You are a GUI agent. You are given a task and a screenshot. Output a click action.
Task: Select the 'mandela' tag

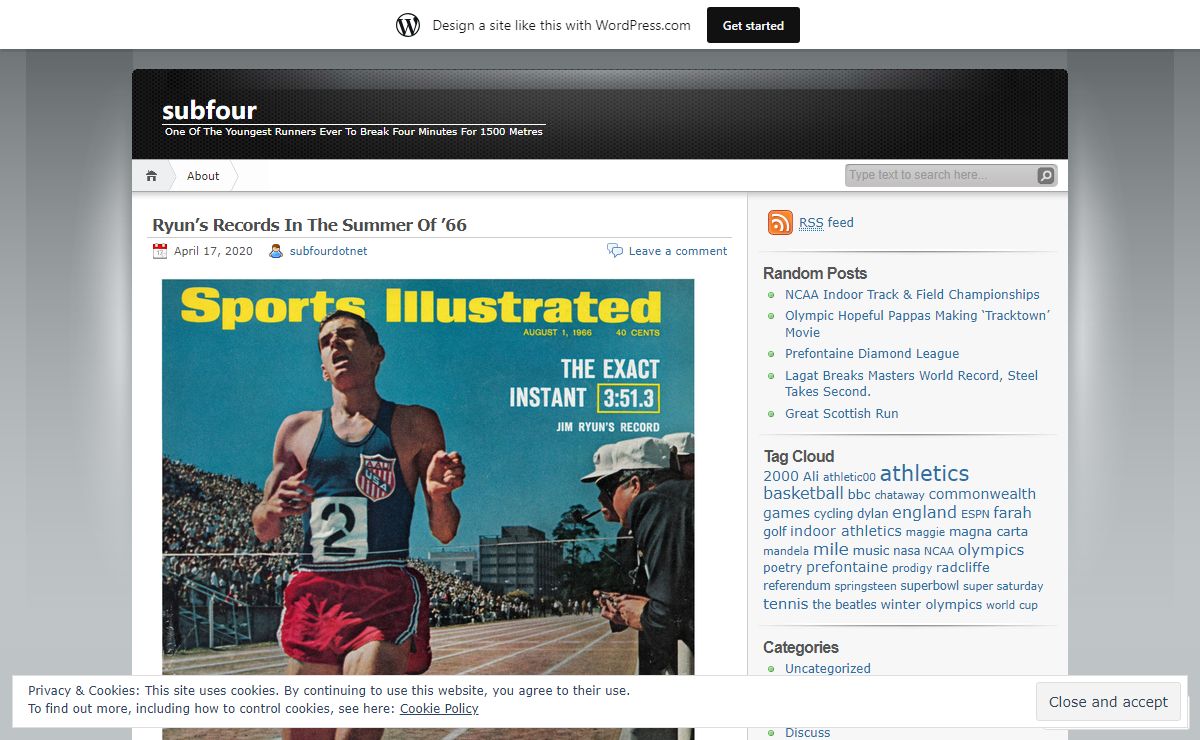click(786, 551)
